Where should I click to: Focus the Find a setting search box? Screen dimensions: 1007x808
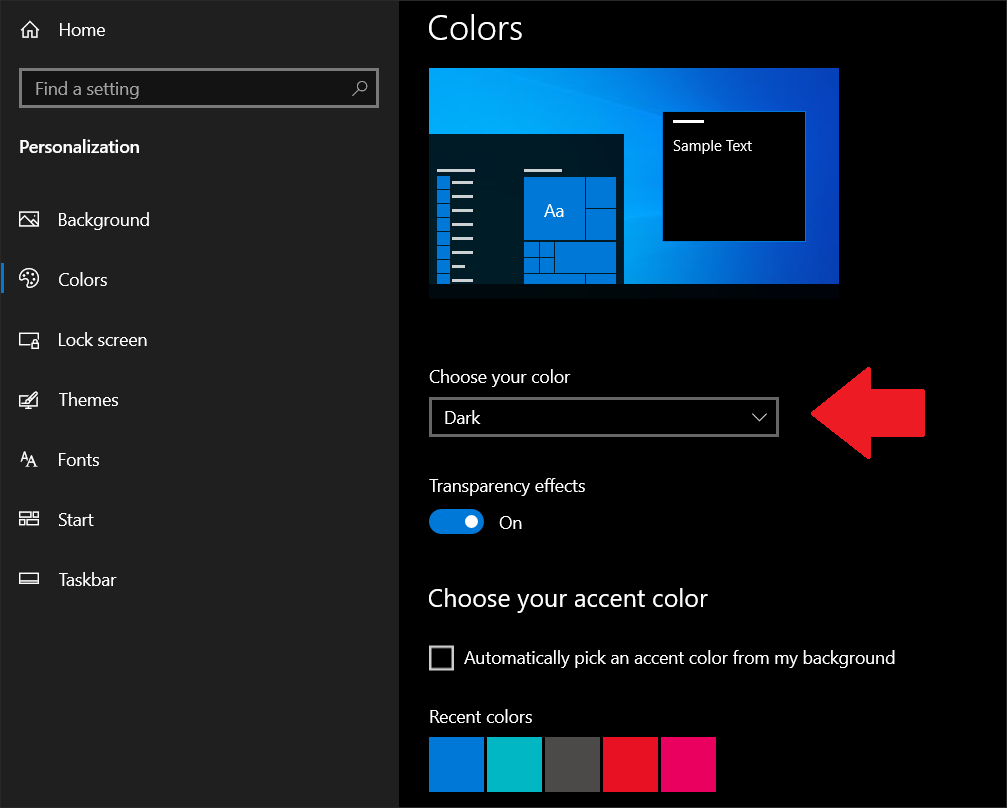click(x=198, y=88)
